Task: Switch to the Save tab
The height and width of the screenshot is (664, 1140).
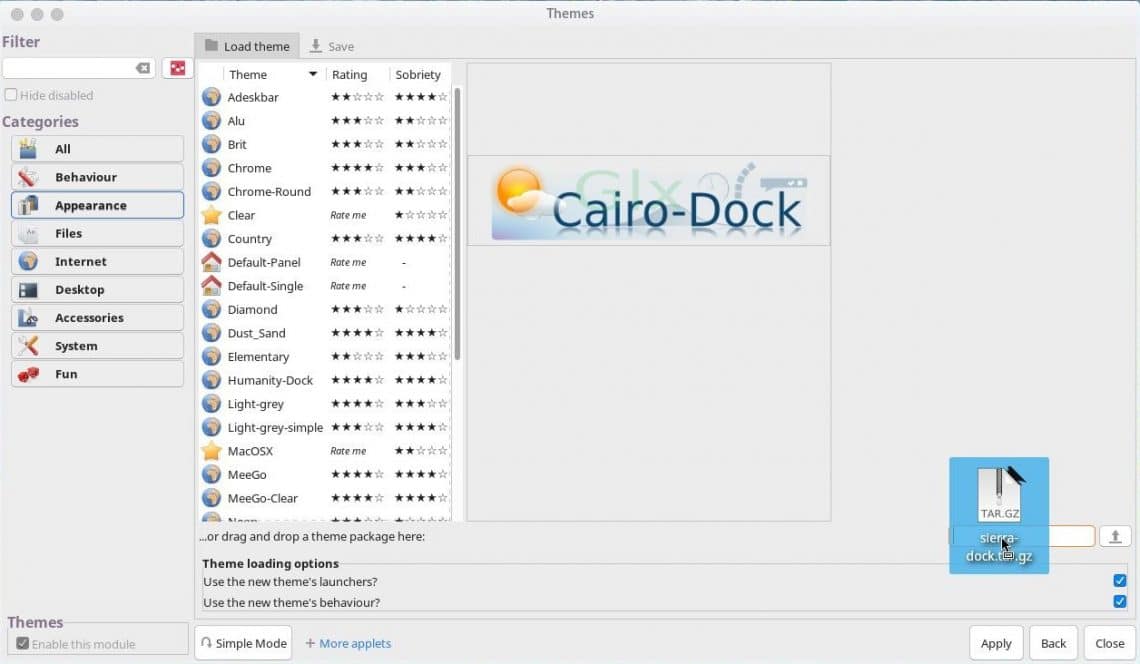Action: (332, 46)
